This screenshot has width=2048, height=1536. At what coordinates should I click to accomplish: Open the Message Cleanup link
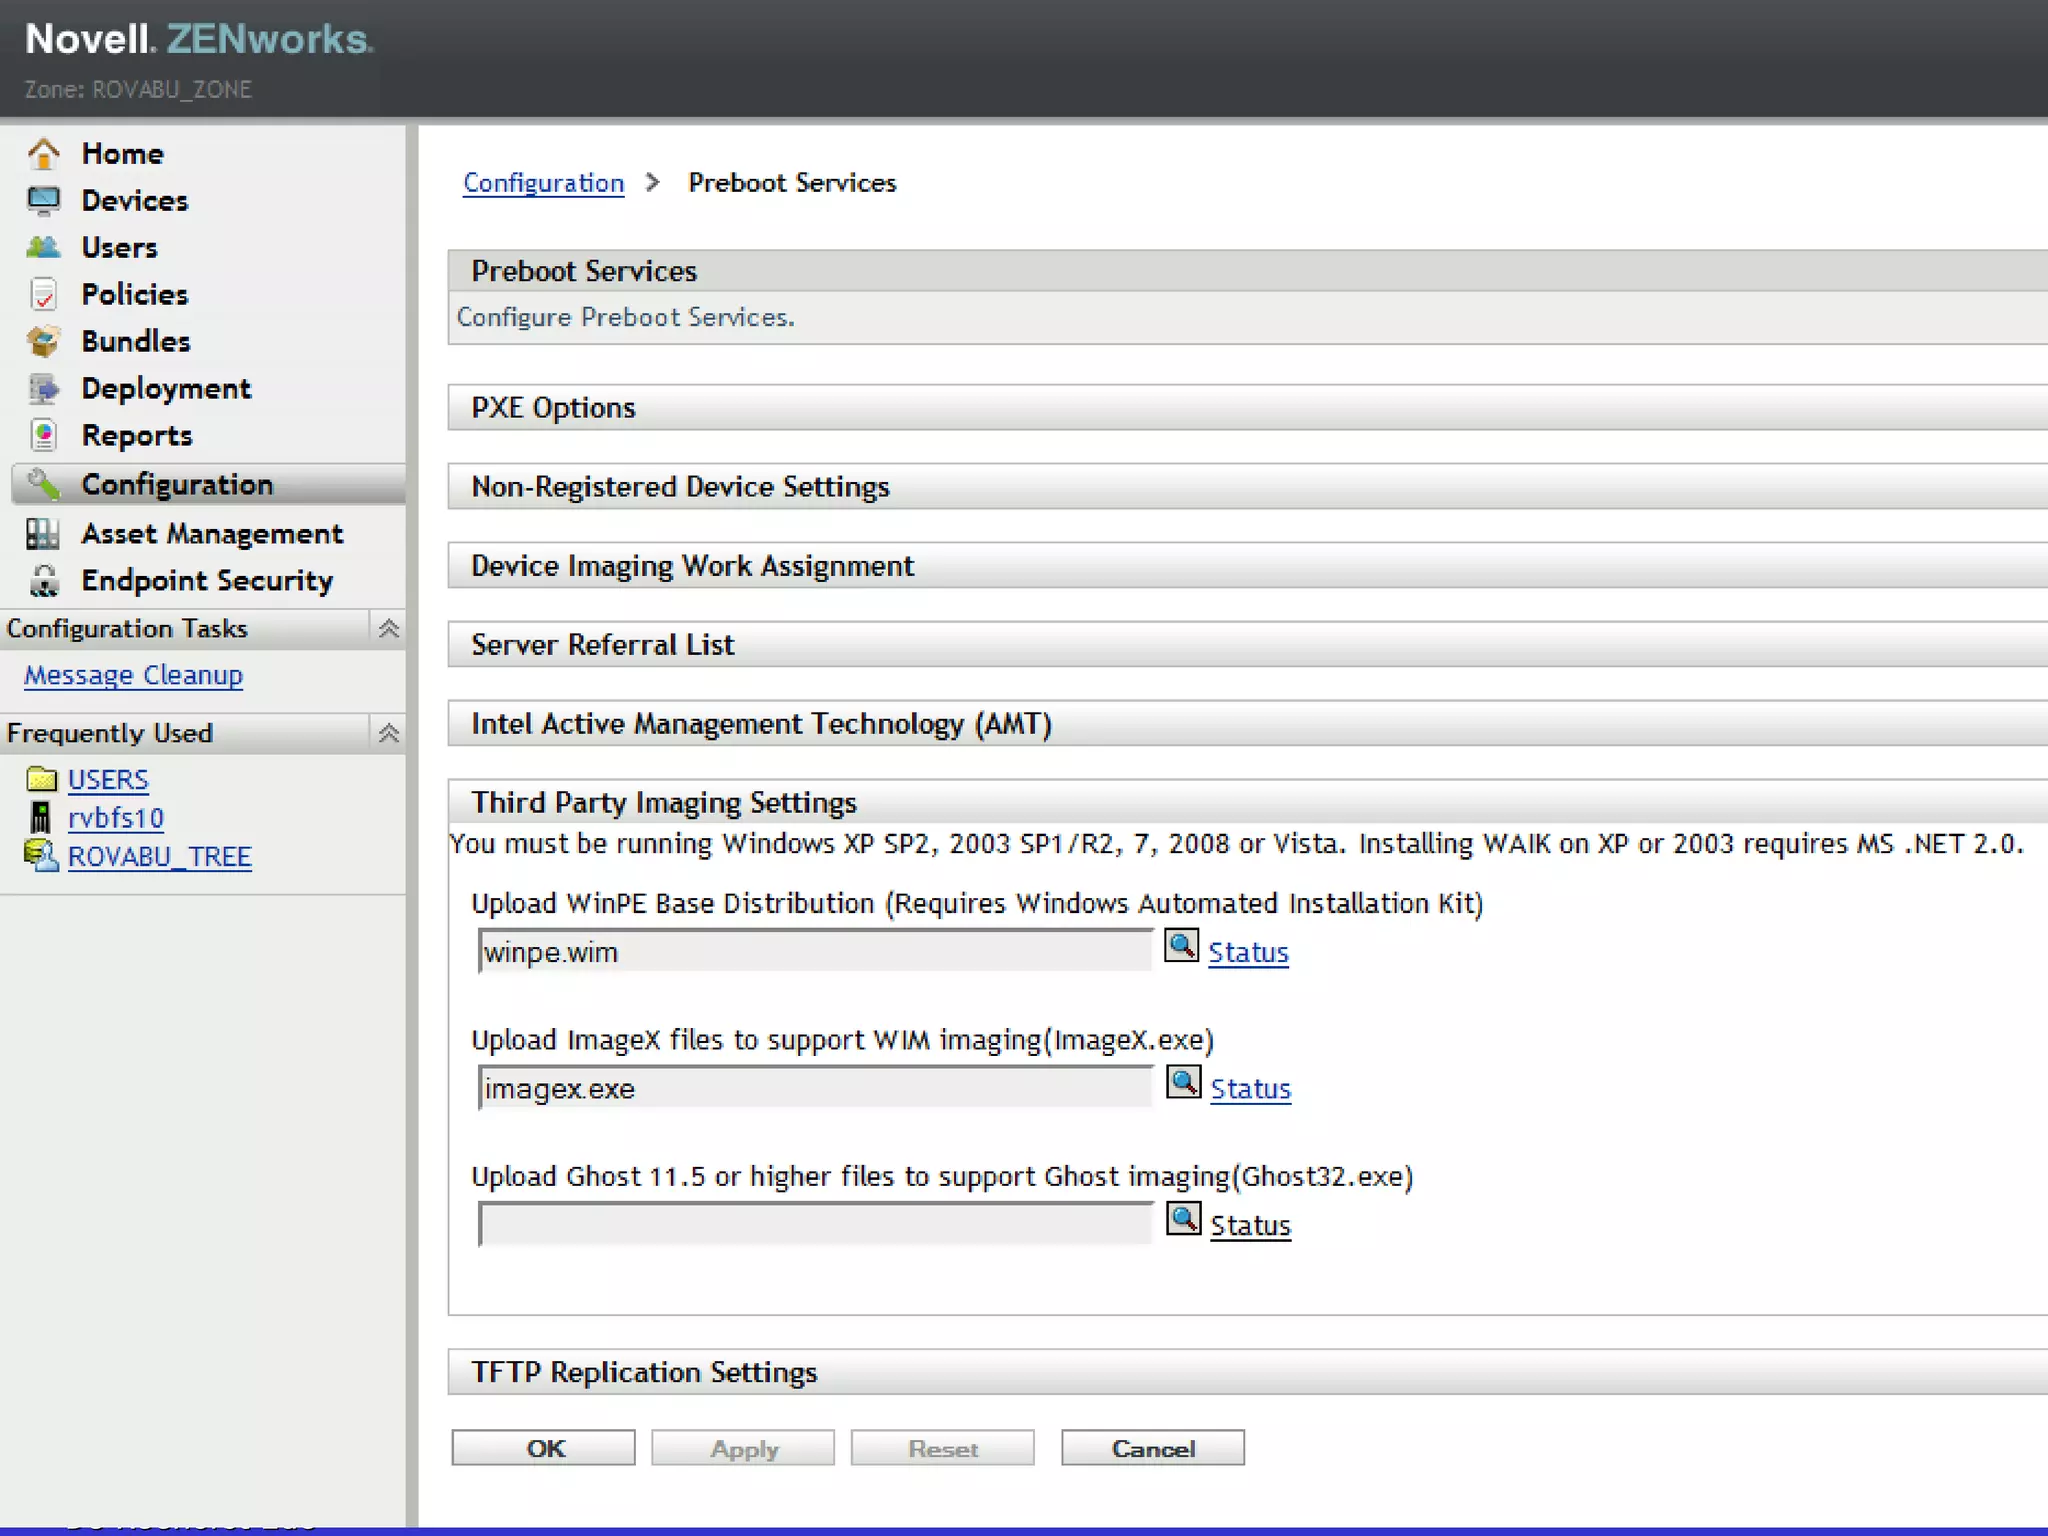pyautogui.click(x=133, y=675)
